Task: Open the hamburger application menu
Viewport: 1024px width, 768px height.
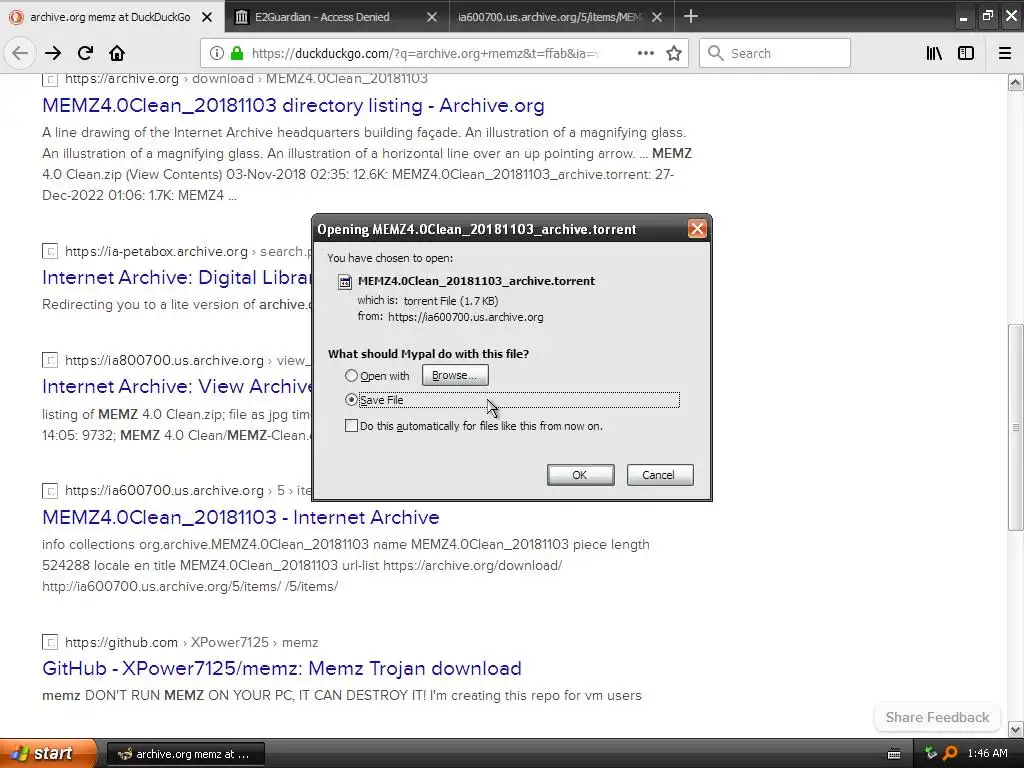Action: [1005, 54]
